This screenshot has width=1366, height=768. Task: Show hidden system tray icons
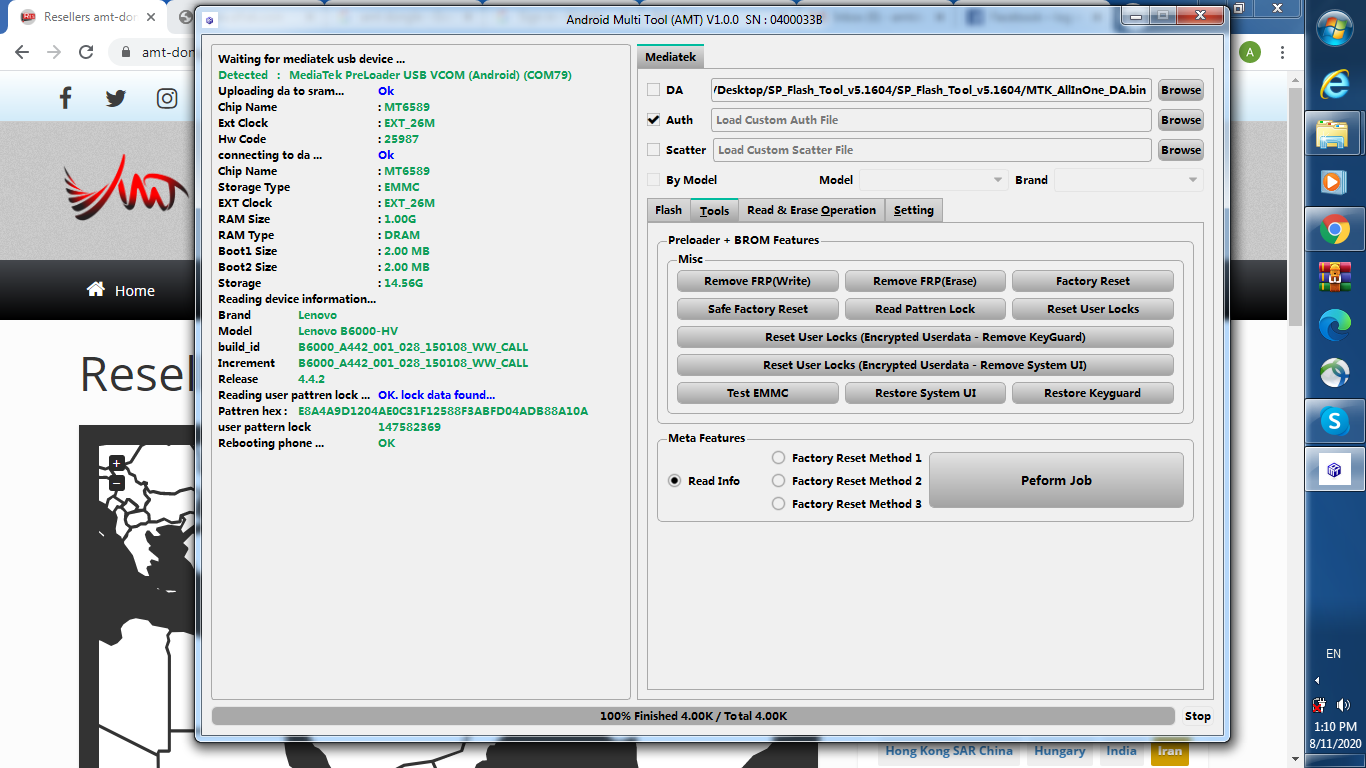coord(1317,681)
